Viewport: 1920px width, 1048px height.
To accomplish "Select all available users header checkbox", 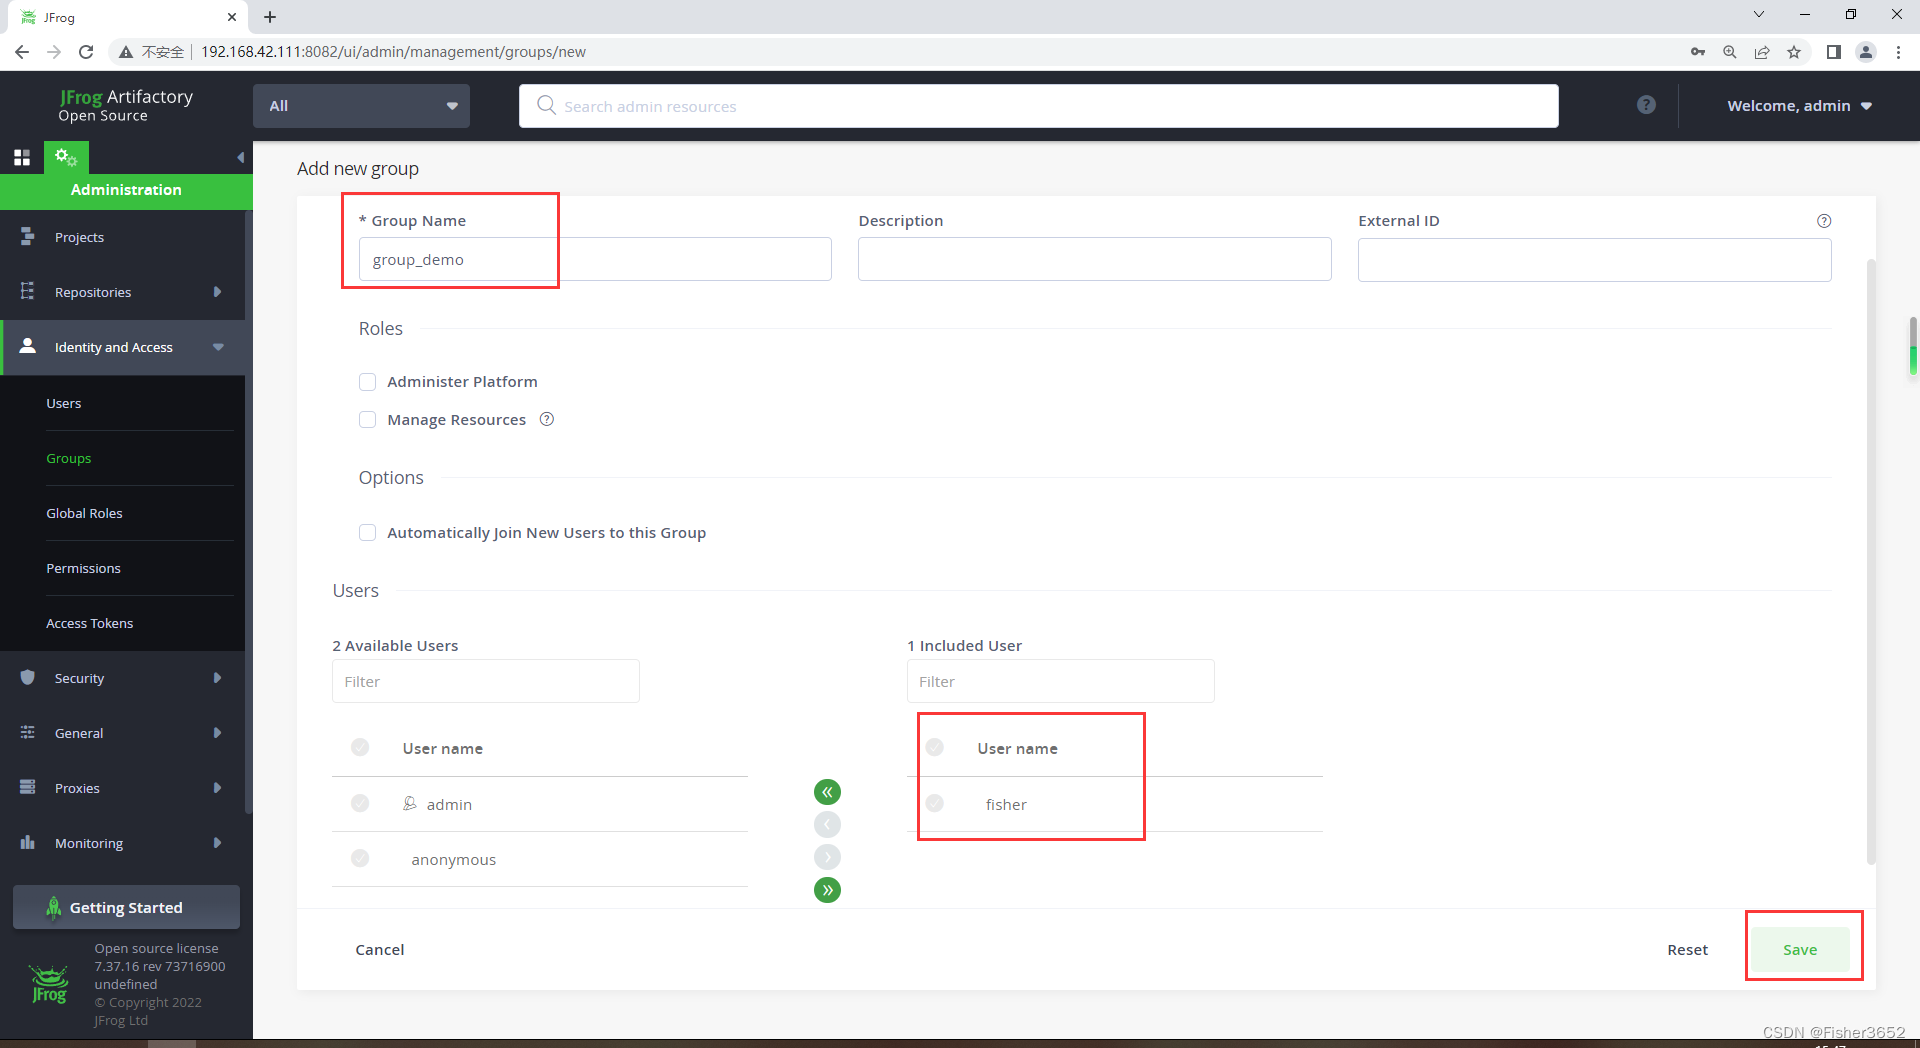I will 360,747.
